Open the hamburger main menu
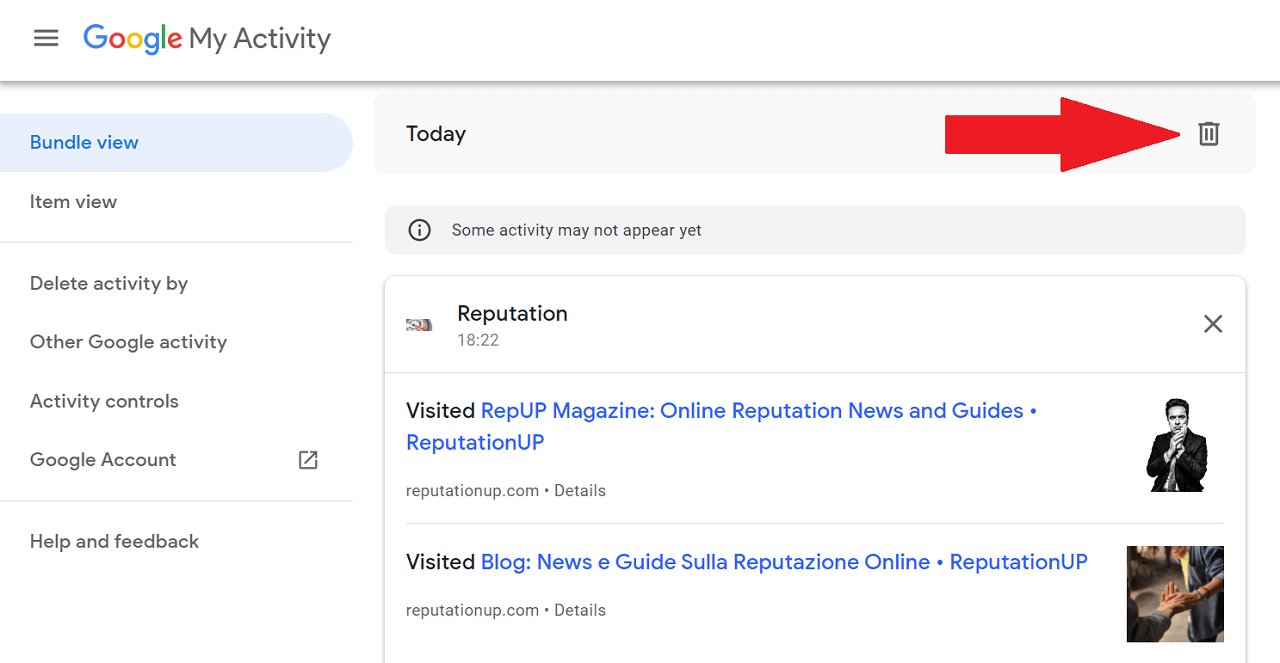The image size is (1280, 663). coord(46,38)
